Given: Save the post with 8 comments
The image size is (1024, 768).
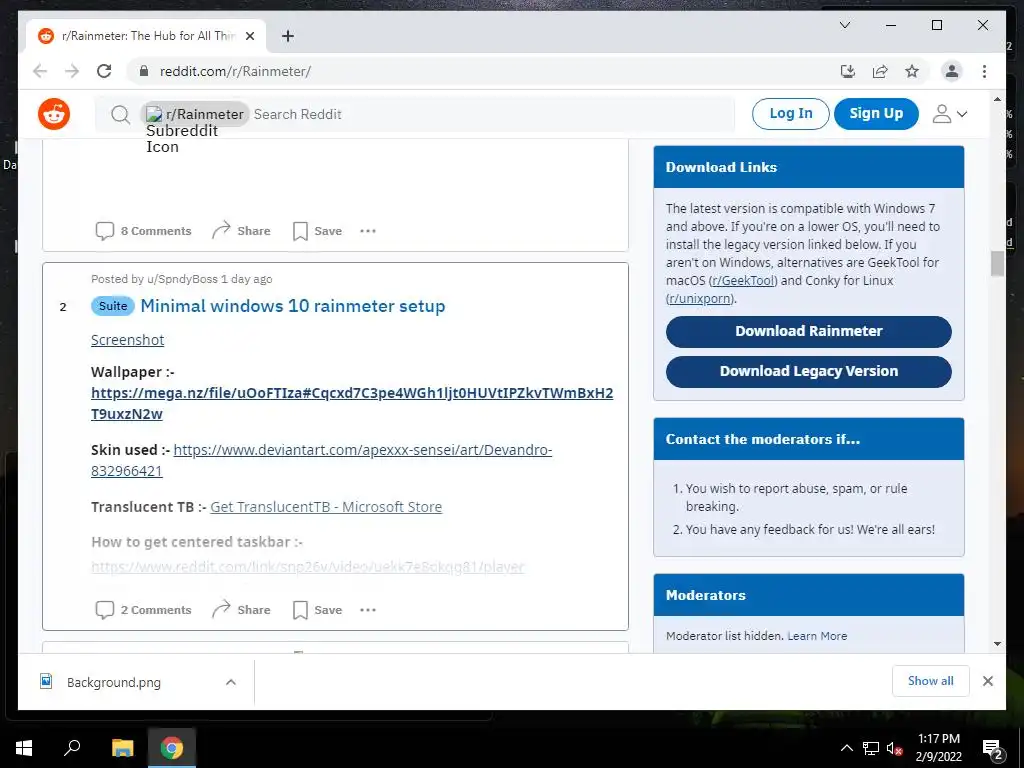Looking at the screenshot, I should click(317, 231).
